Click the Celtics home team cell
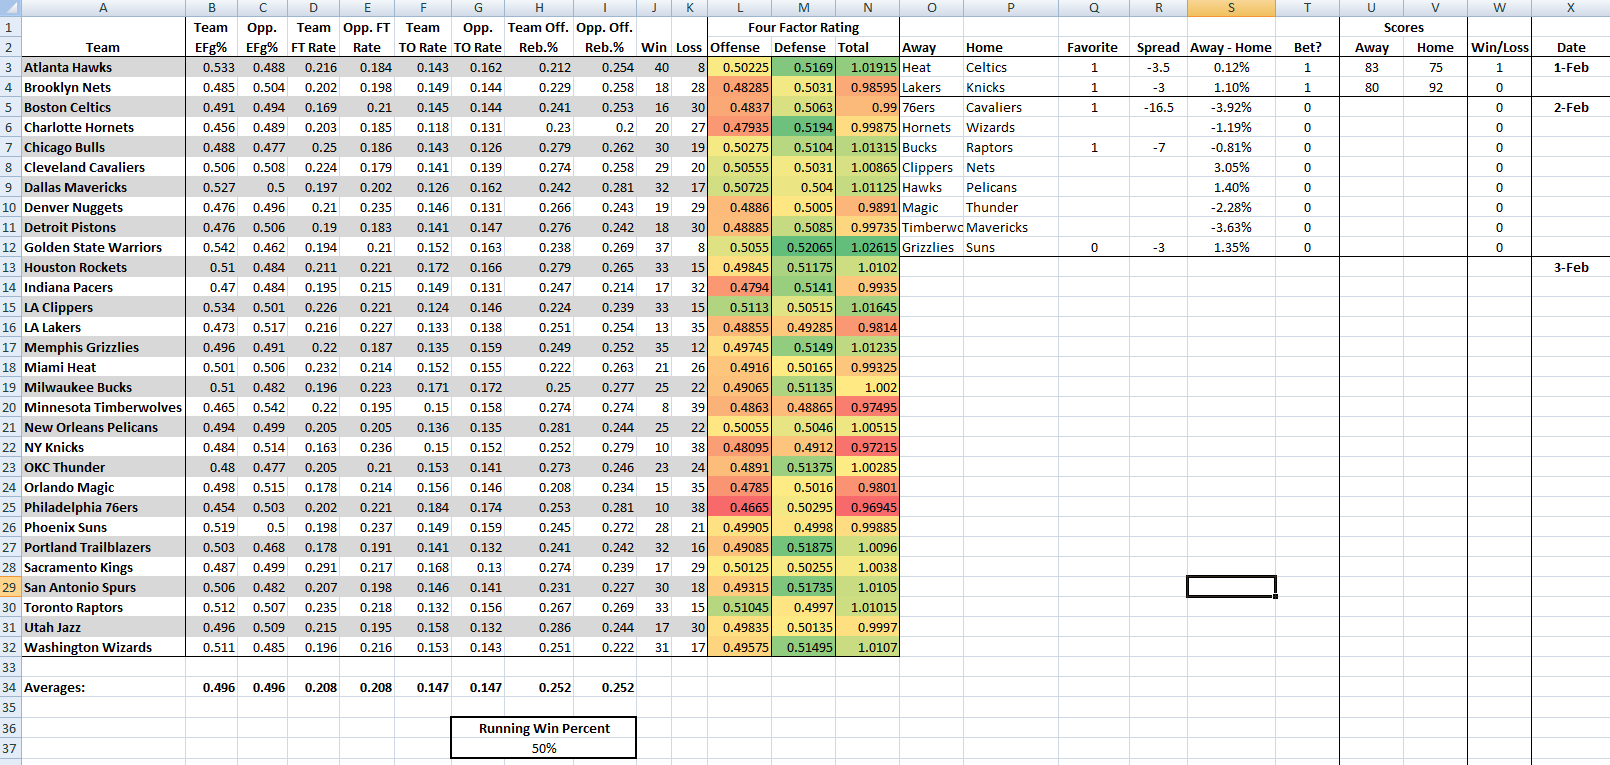 coord(1010,67)
